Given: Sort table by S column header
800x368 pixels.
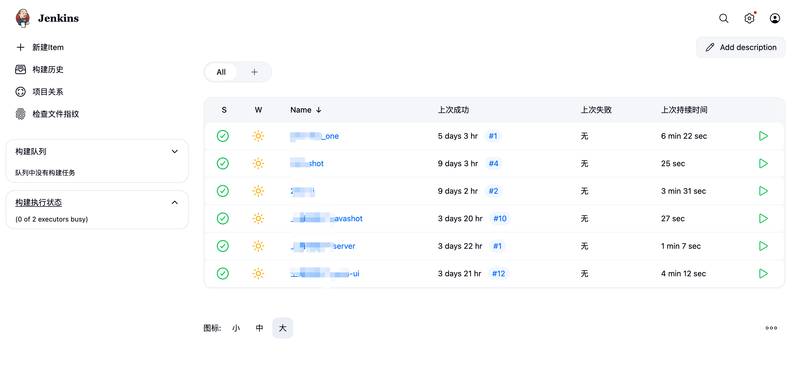Looking at the screenshot, I should click(x=224, y=110).
